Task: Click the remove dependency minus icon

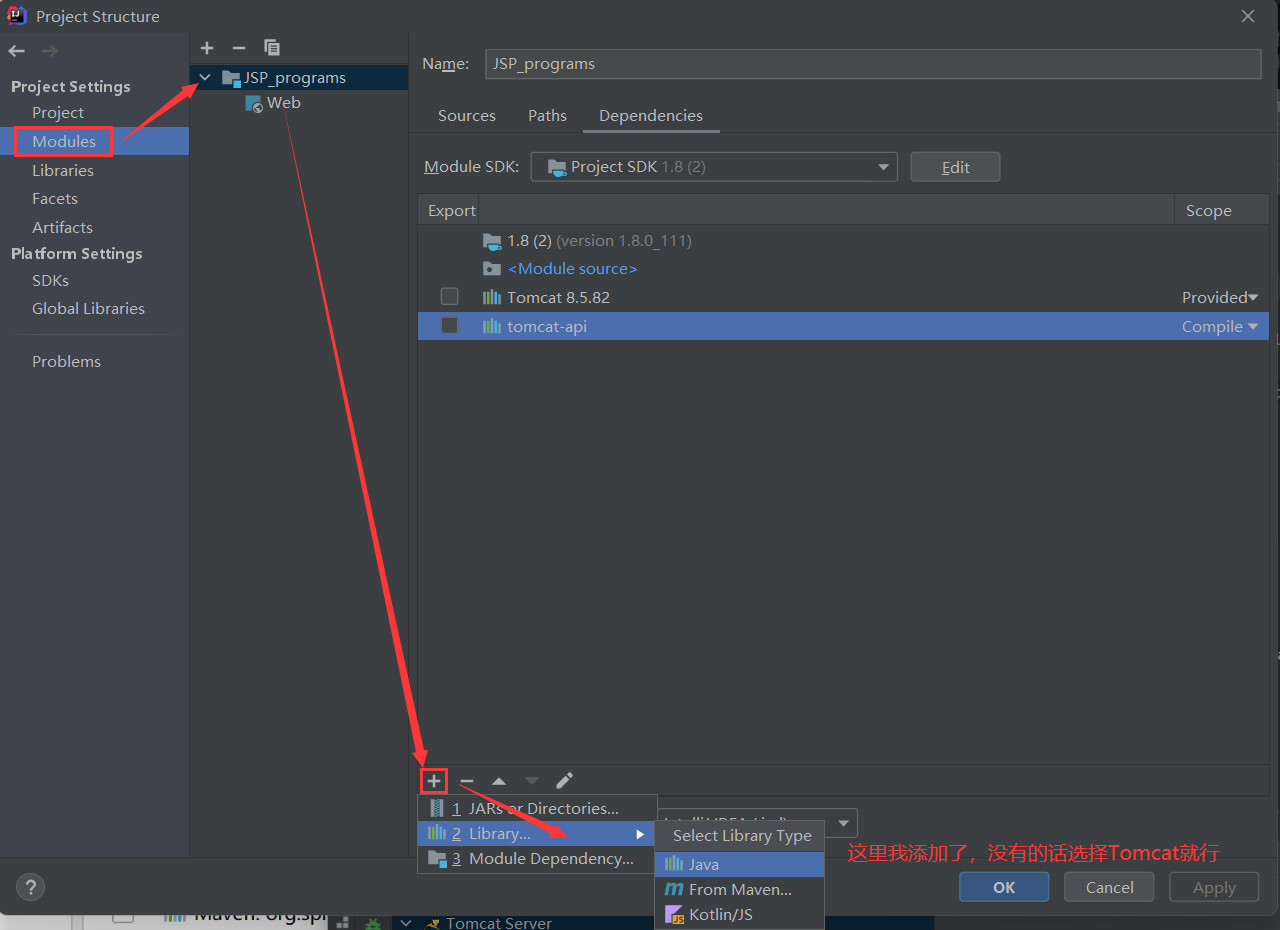Action: coord(467,781)
